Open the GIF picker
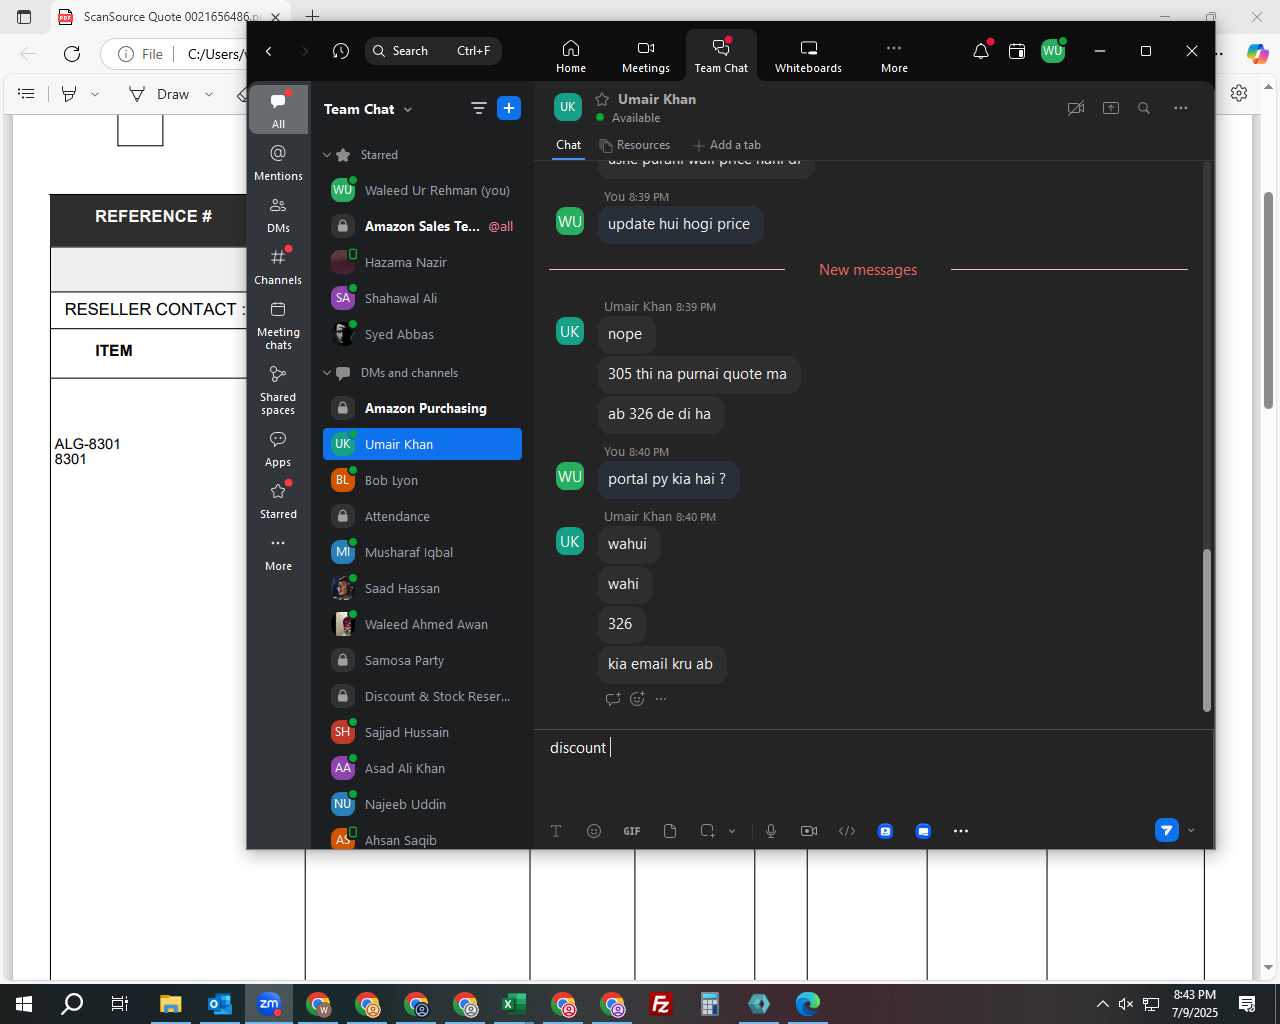Screen dimensions: 1280x1024 632,831
